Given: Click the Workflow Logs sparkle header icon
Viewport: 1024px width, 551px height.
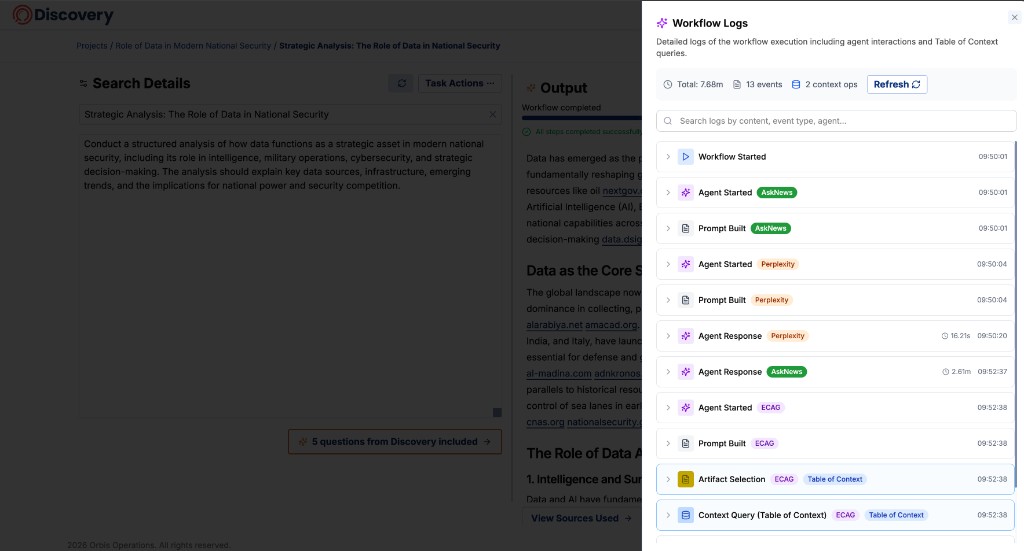Looking at the screenshot, I should click(x=662, y=23).
